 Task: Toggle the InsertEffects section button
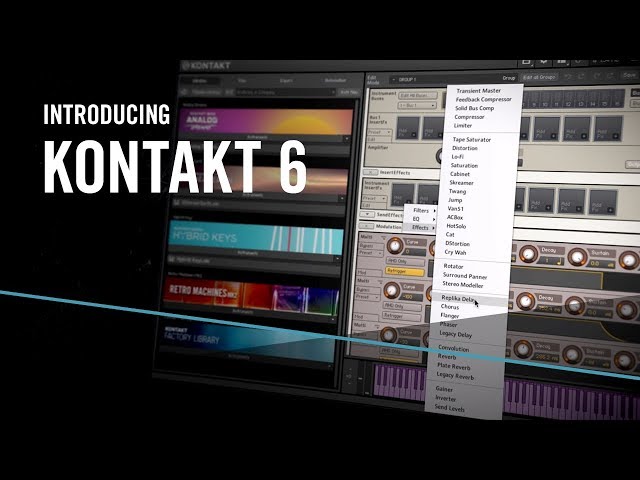click(371, 173)
